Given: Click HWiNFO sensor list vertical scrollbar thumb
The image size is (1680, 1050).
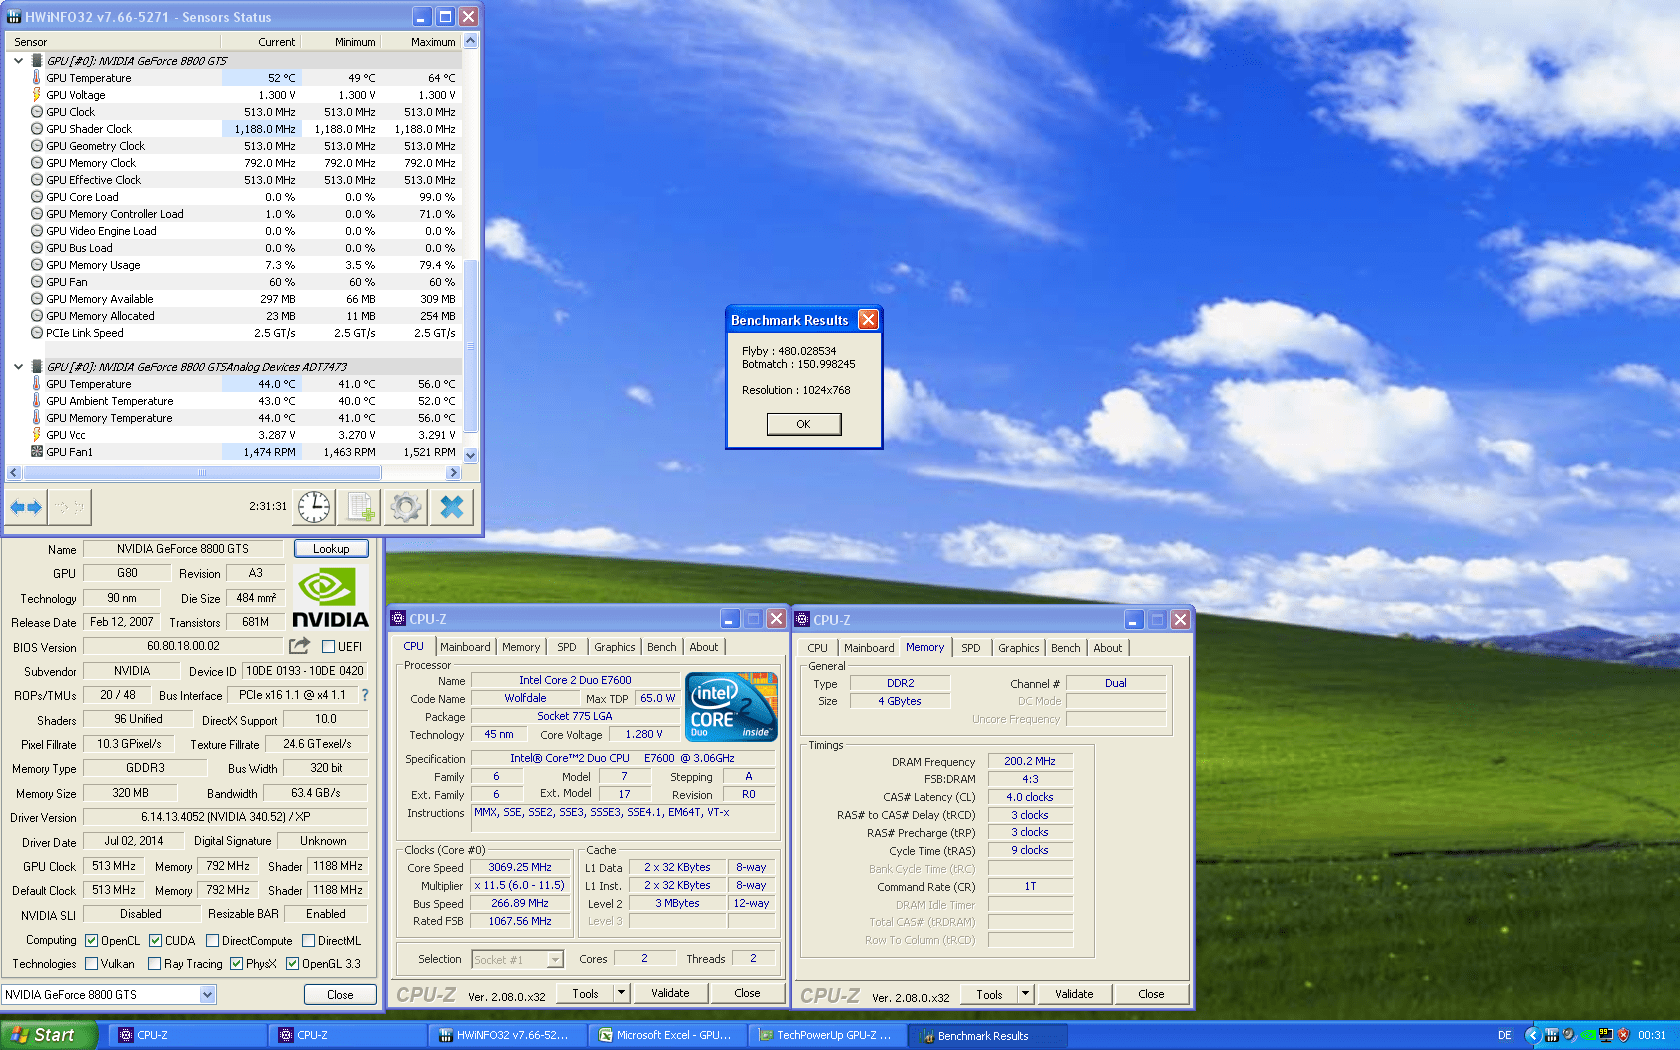Looking at the screenshot, I should pos(471,347).
